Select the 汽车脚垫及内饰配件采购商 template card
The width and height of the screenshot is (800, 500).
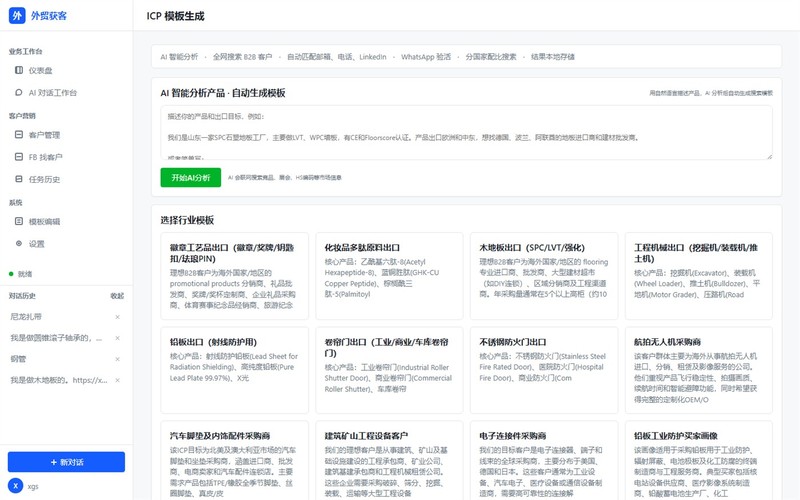[x=234, y=461]
